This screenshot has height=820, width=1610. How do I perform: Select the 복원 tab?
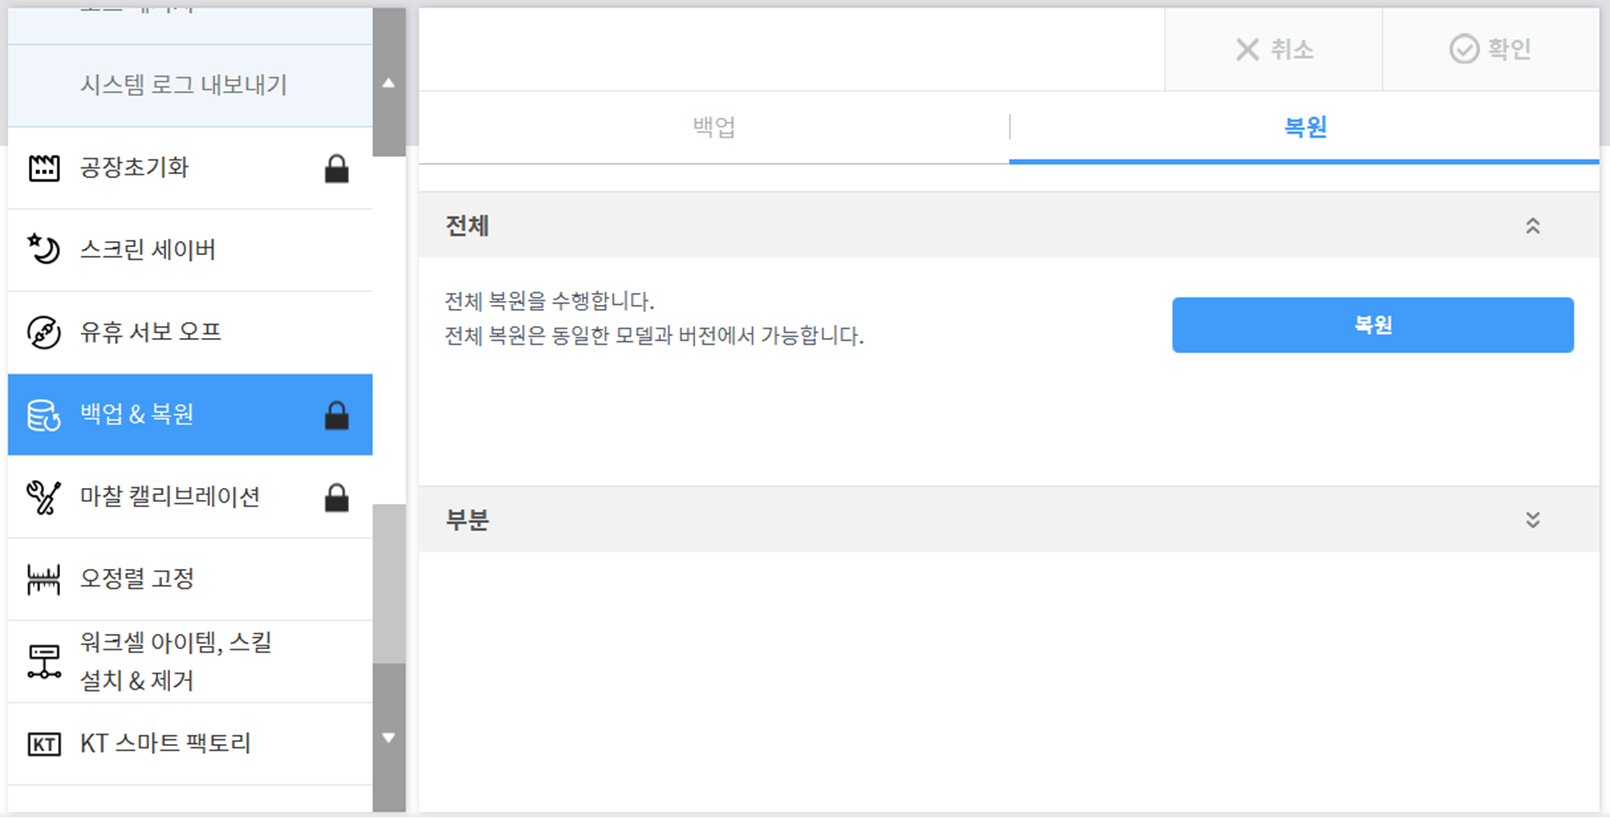click(1304, 127)
